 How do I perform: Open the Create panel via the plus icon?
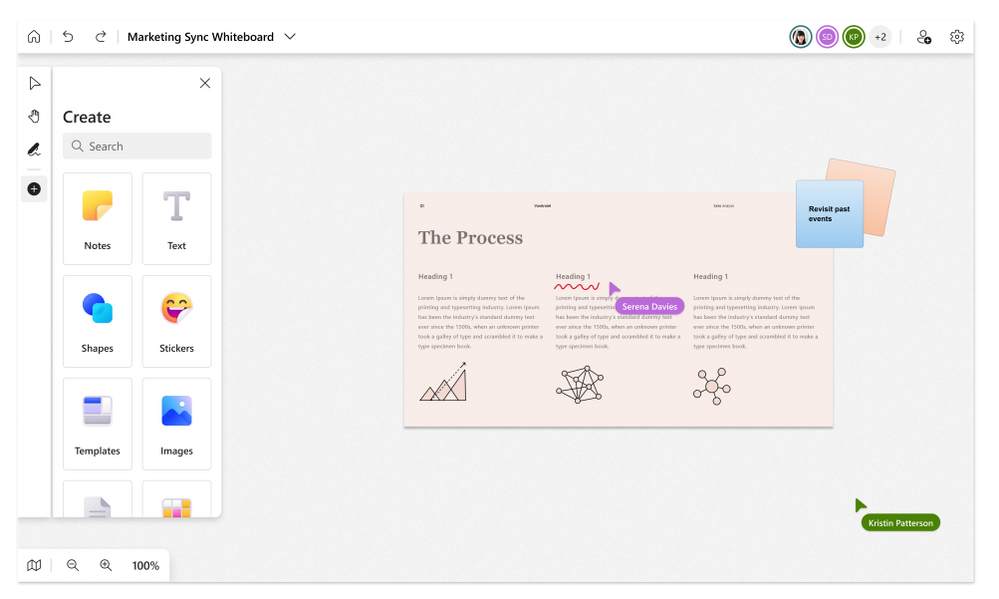[x=34, y=188]
